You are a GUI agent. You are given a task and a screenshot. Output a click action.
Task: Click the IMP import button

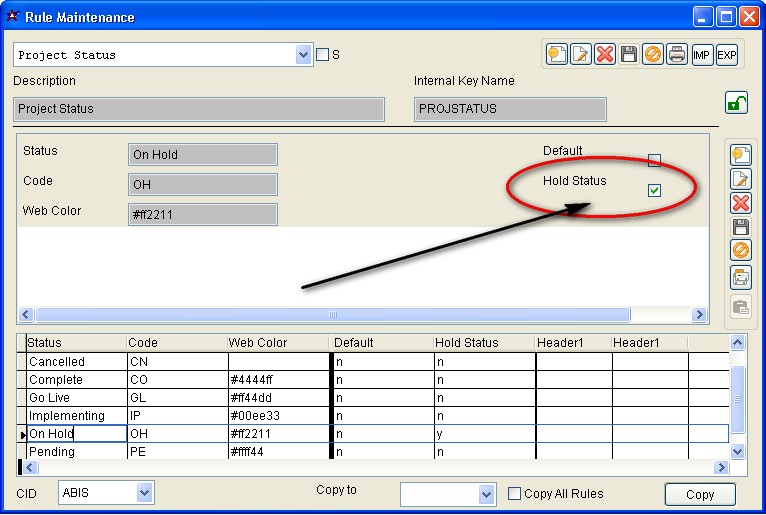[701, 55]
